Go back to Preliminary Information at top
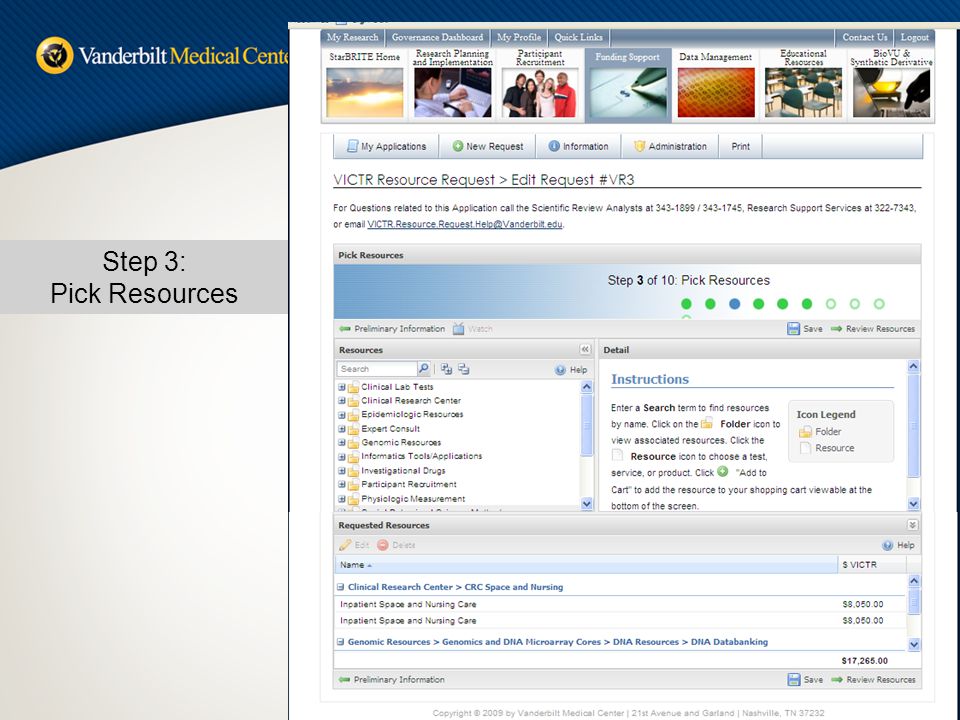 pos(392,329)
